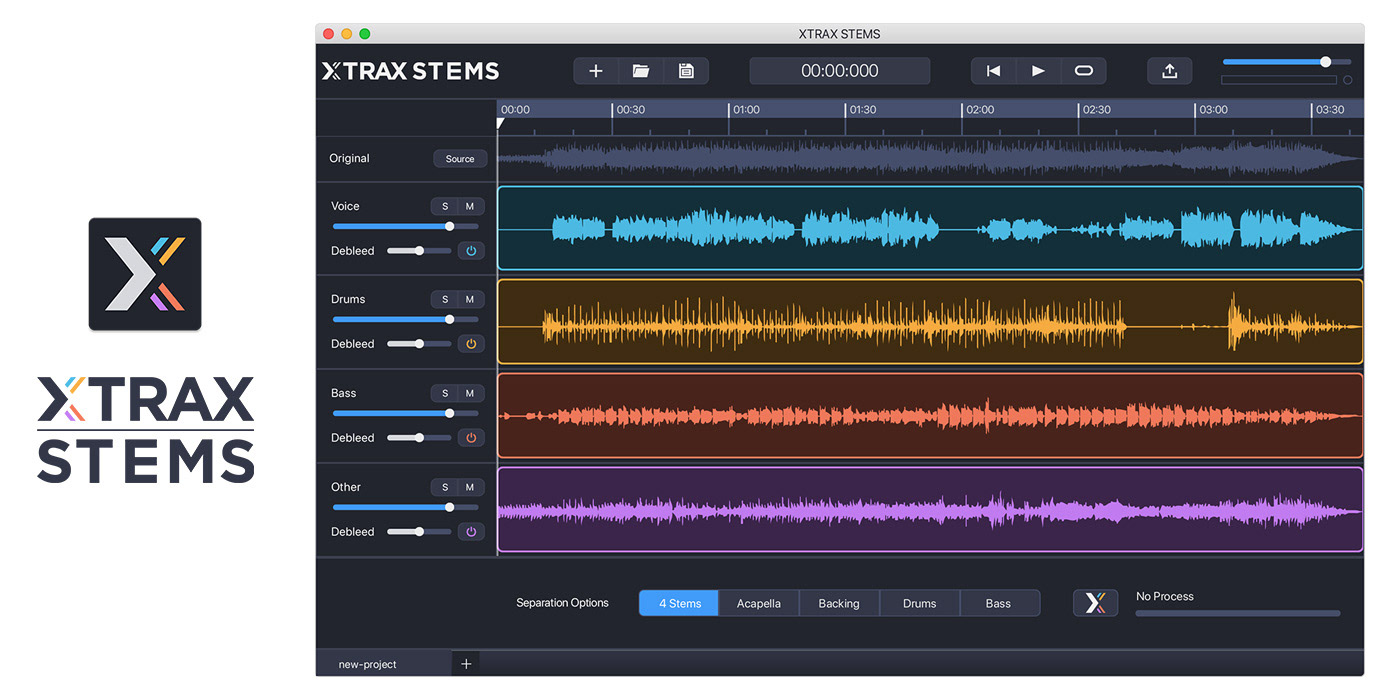Adjust the Drums volume slider
Screen dimensions: 1400x700
405,319
